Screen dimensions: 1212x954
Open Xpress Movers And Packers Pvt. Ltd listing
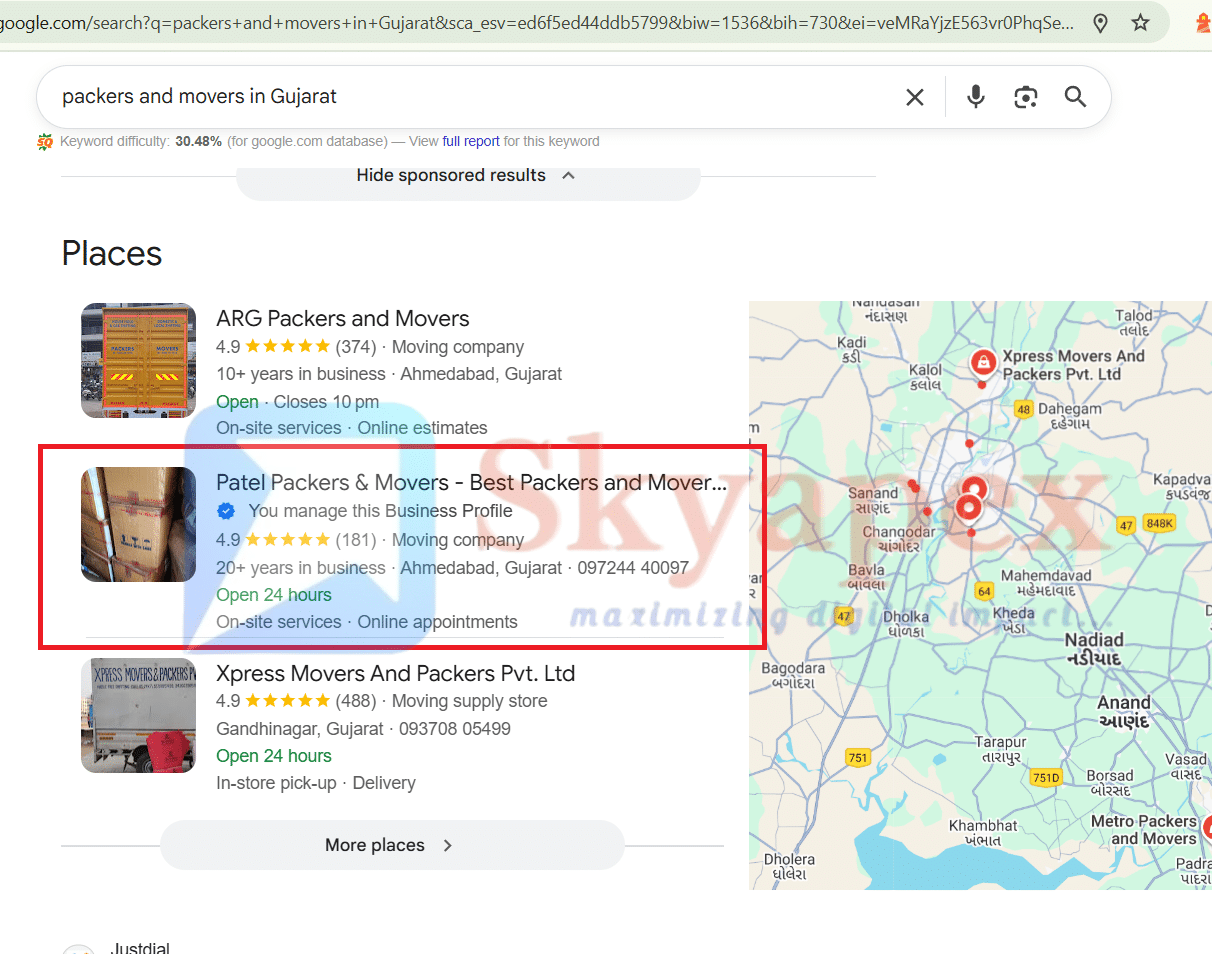395,673
